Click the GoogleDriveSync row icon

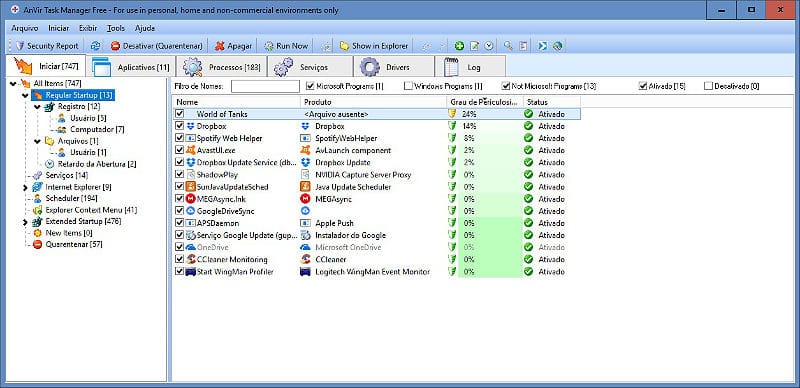pyautogui.click(x=190, y=211)
